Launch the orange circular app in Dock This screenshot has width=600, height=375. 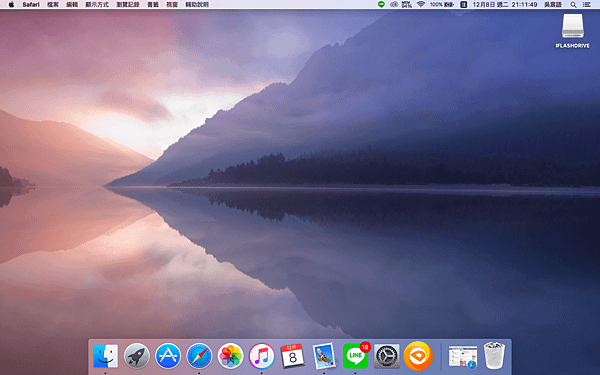[418, 356]
